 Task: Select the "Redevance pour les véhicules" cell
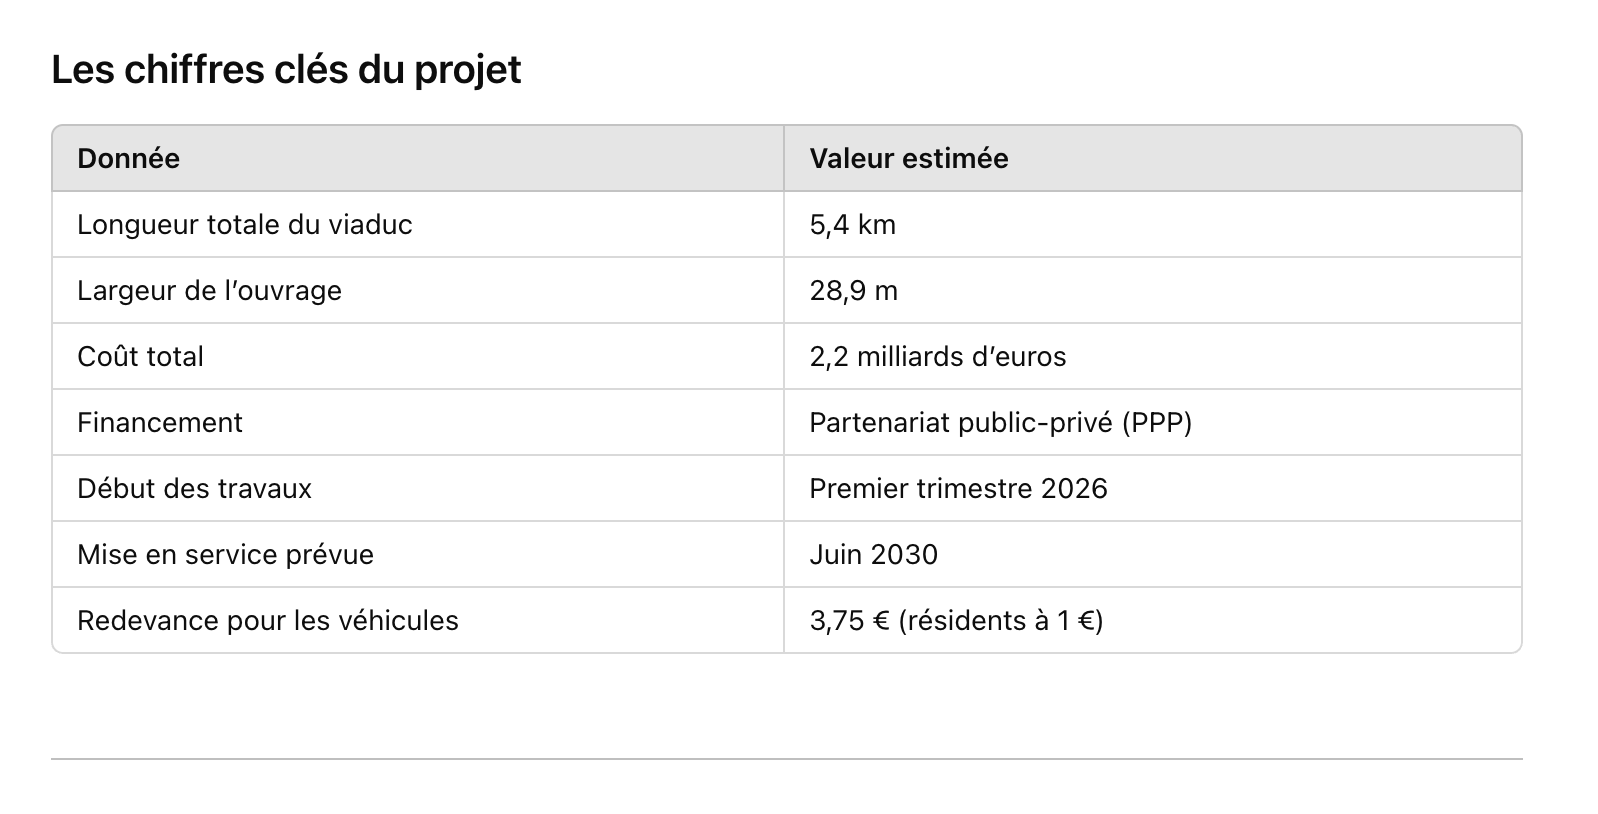coord(267,621)
